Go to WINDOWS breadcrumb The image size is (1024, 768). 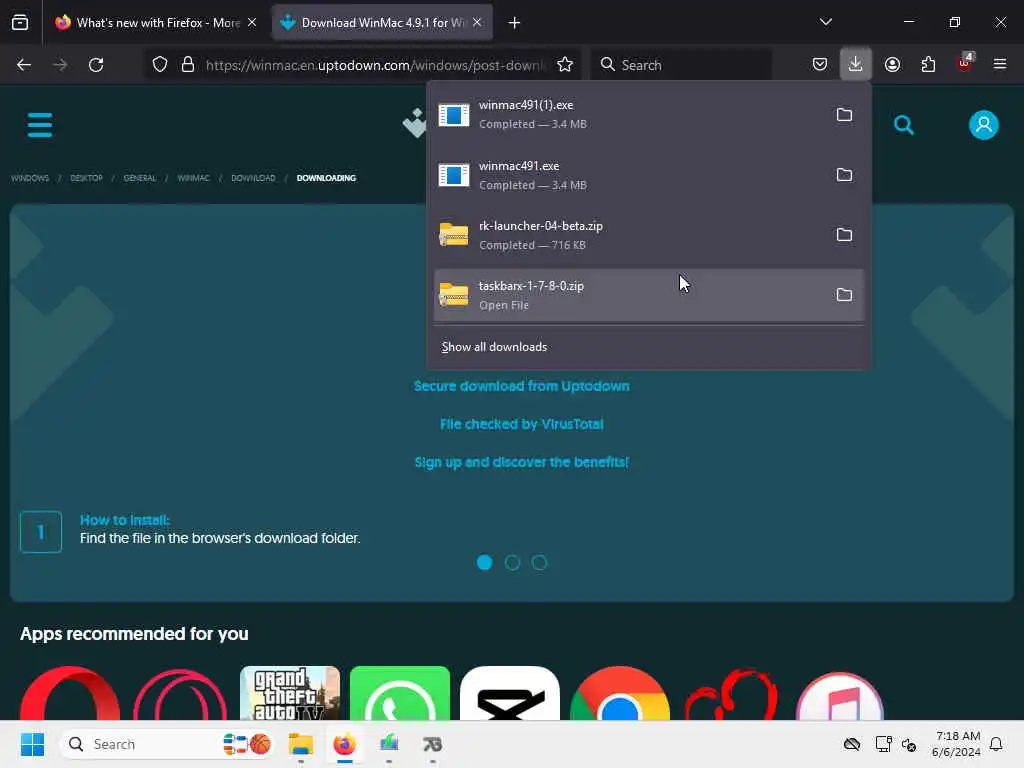click(x=30, y=178)
